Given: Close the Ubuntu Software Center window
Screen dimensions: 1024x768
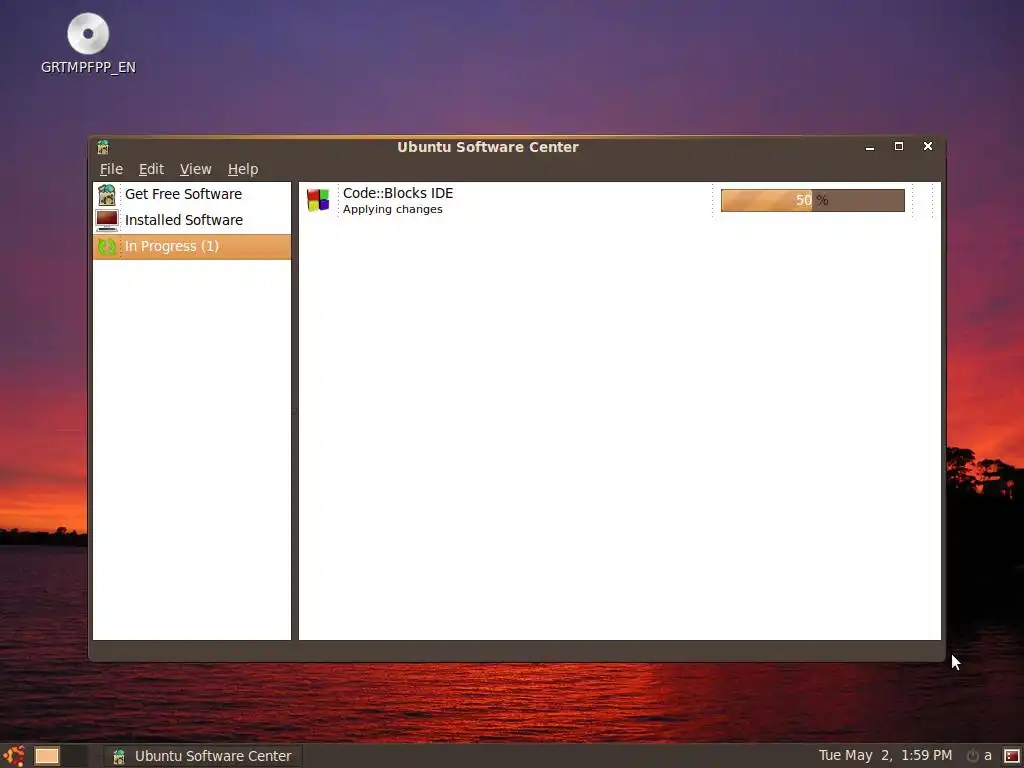Looking at the screenshot, I should pos(927,146).
